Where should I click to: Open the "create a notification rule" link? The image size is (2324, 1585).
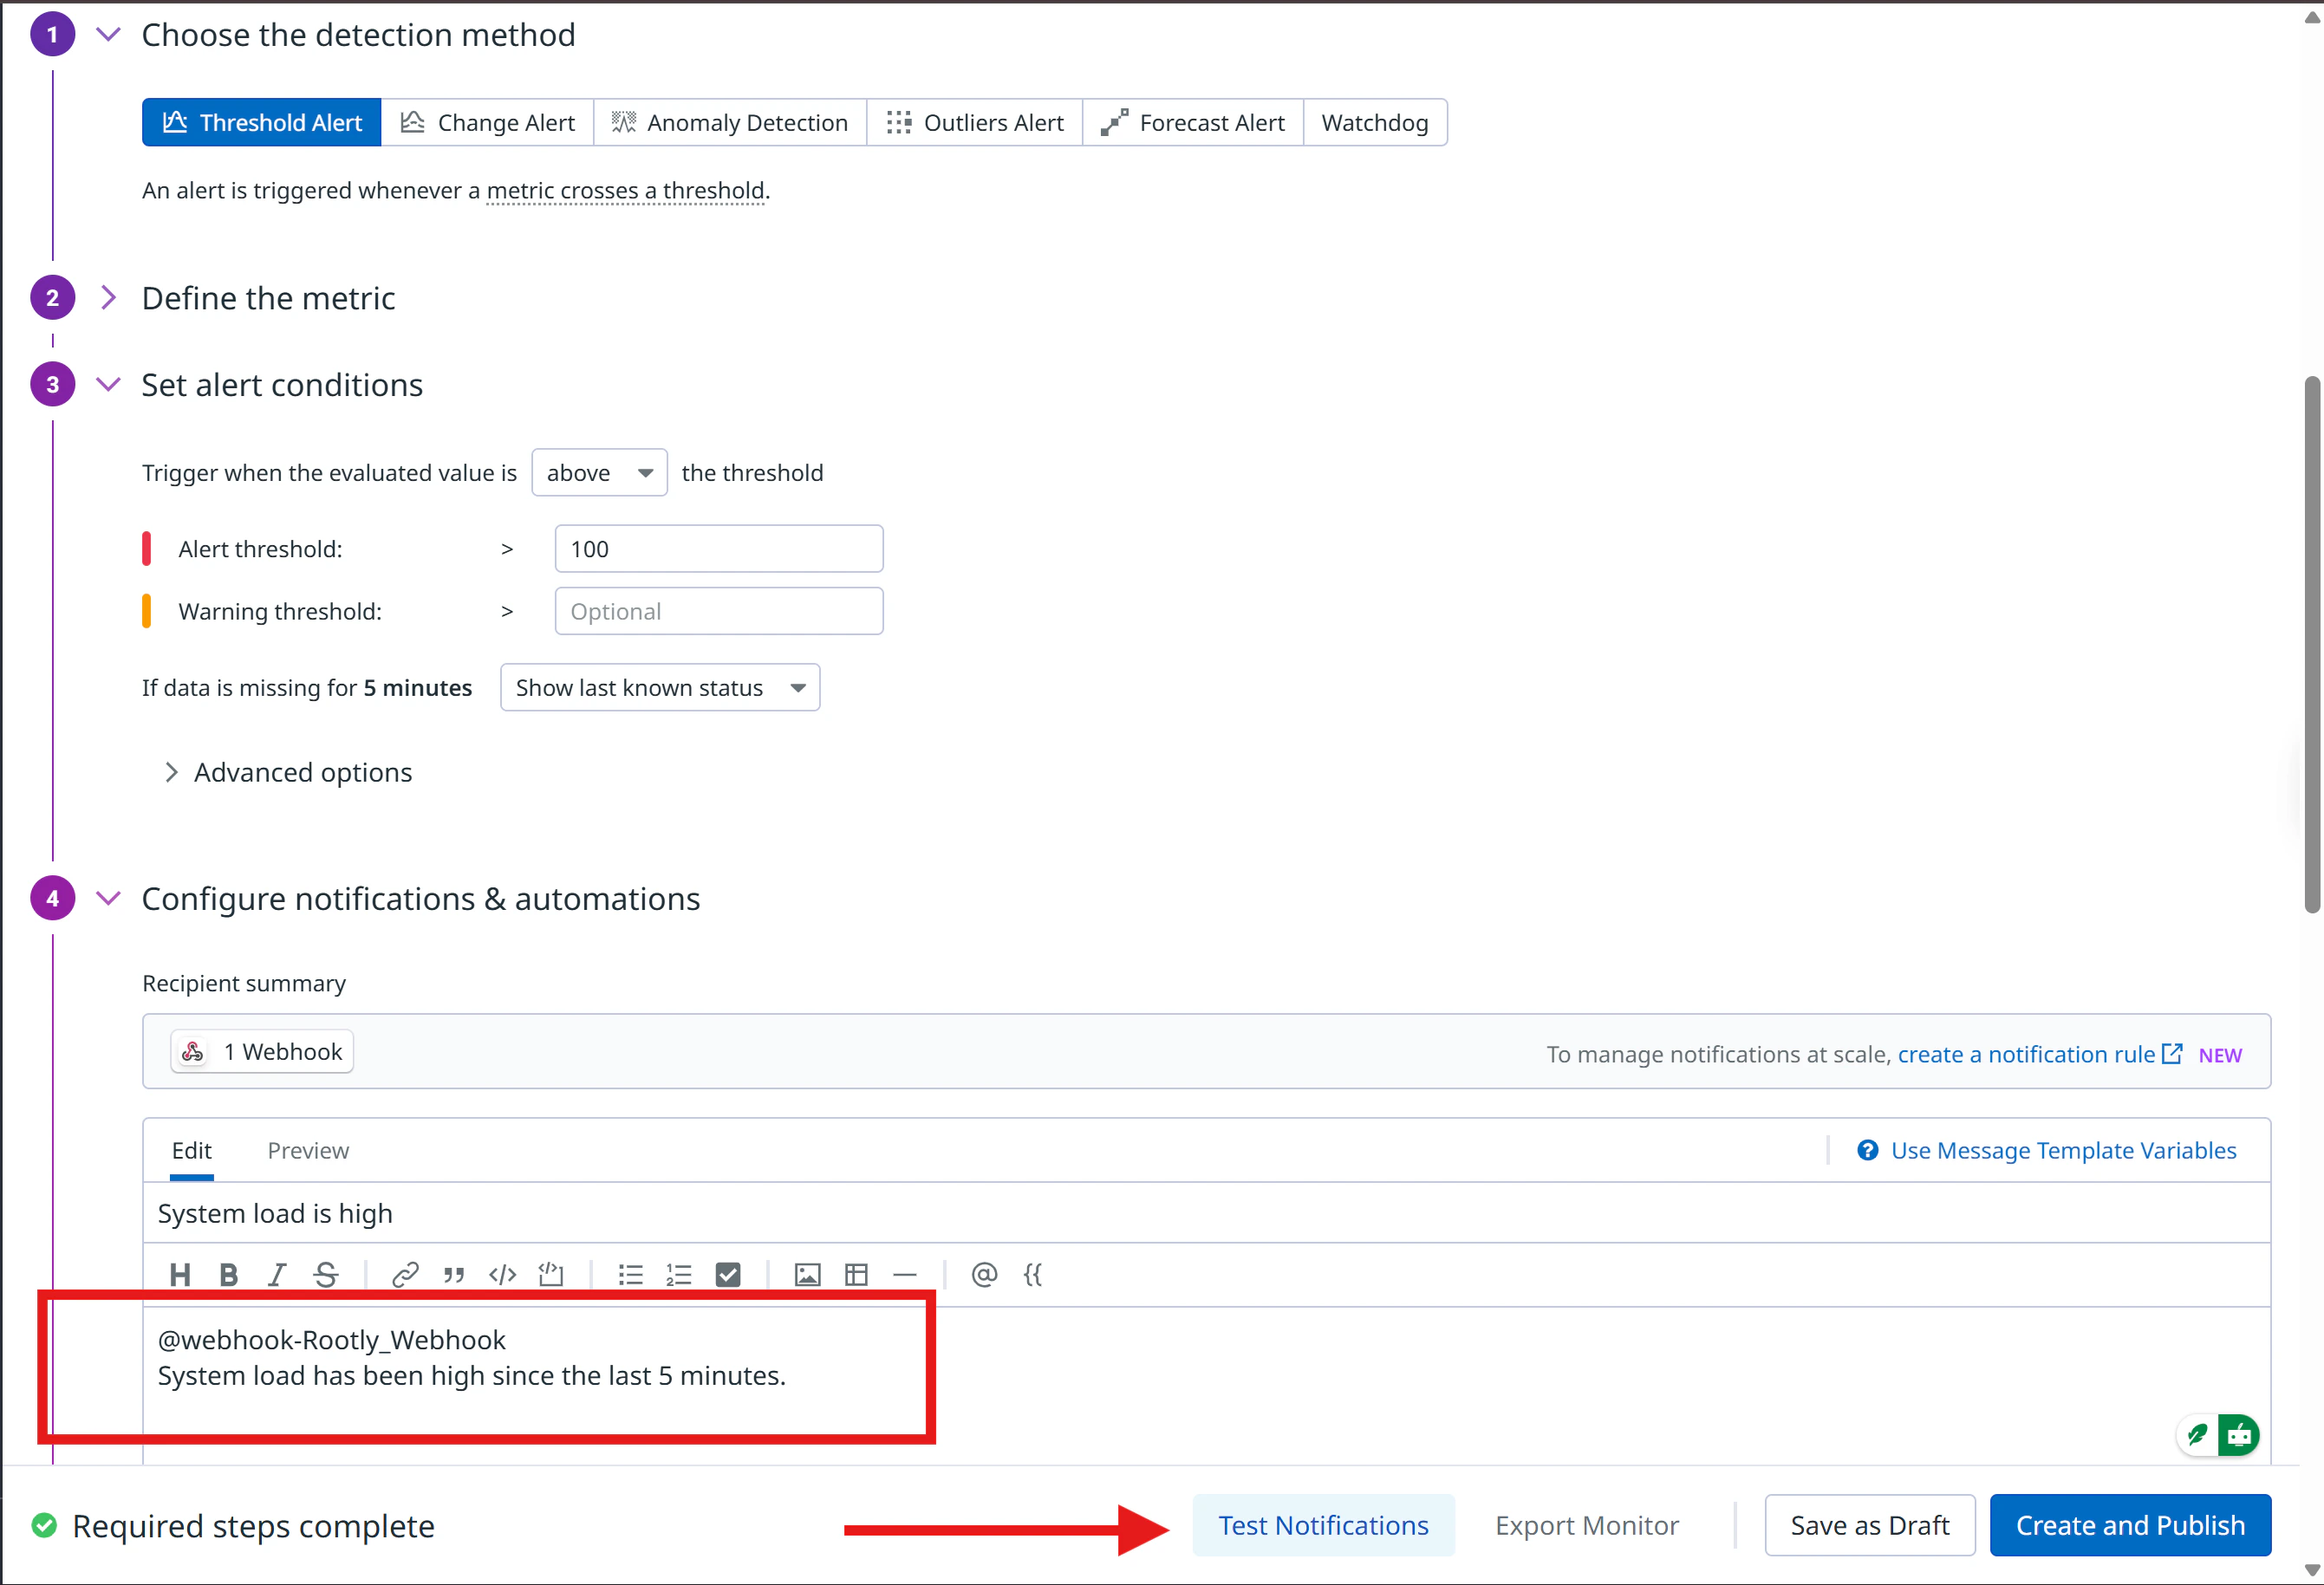tap(2026, 1053)
